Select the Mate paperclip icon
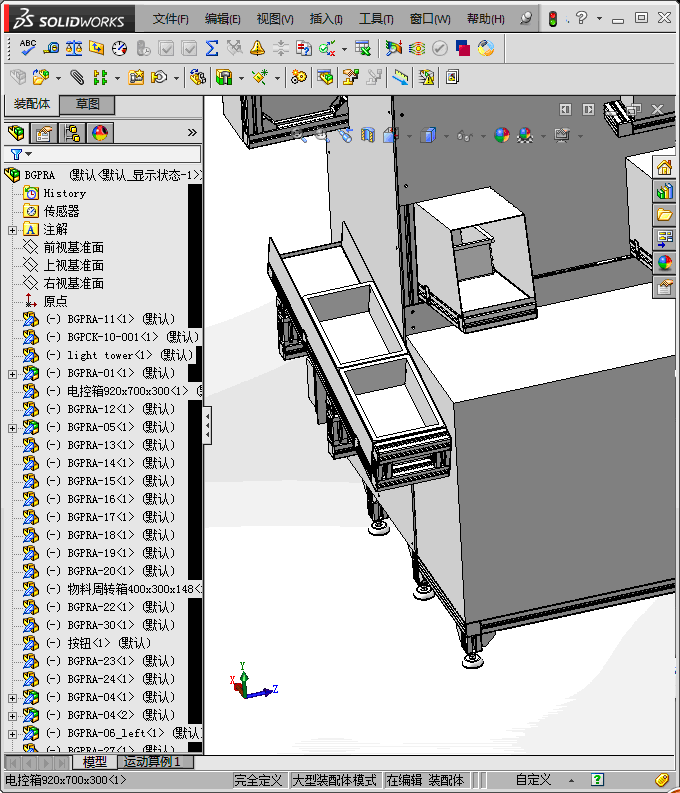This screenshot has height=793, width=680. [77, 77]
